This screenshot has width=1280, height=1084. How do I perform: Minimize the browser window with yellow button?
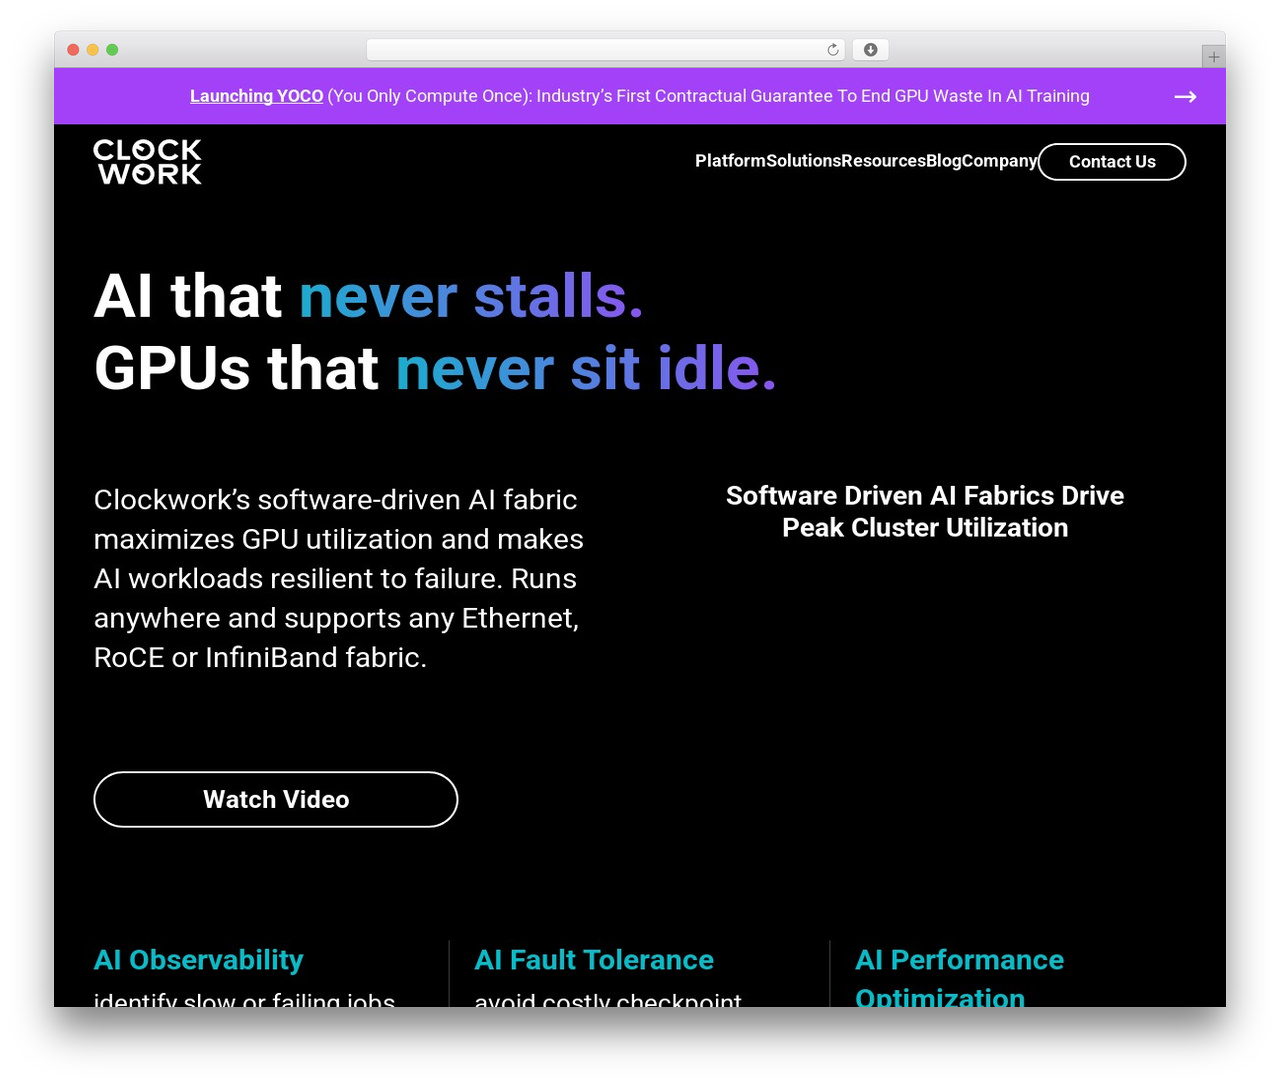pos(93,50)
